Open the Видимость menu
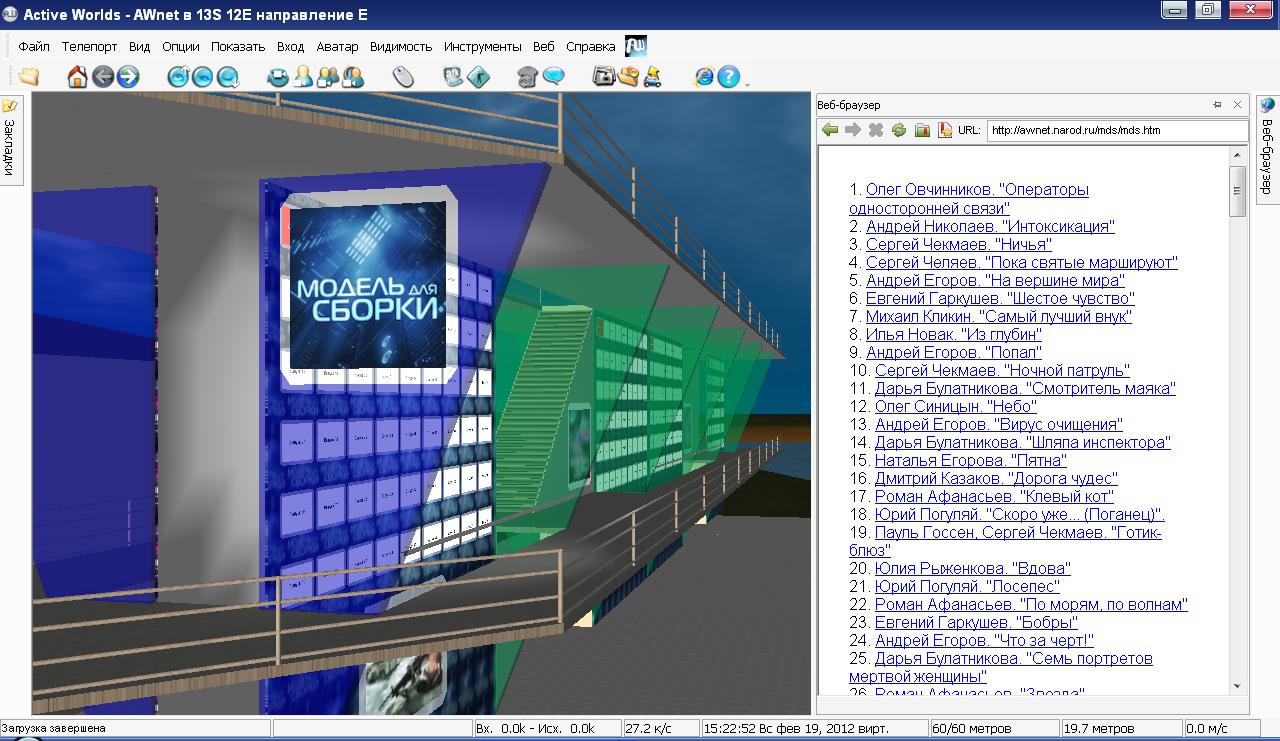Screen dimensions: 1280x741 pos(401,46)
